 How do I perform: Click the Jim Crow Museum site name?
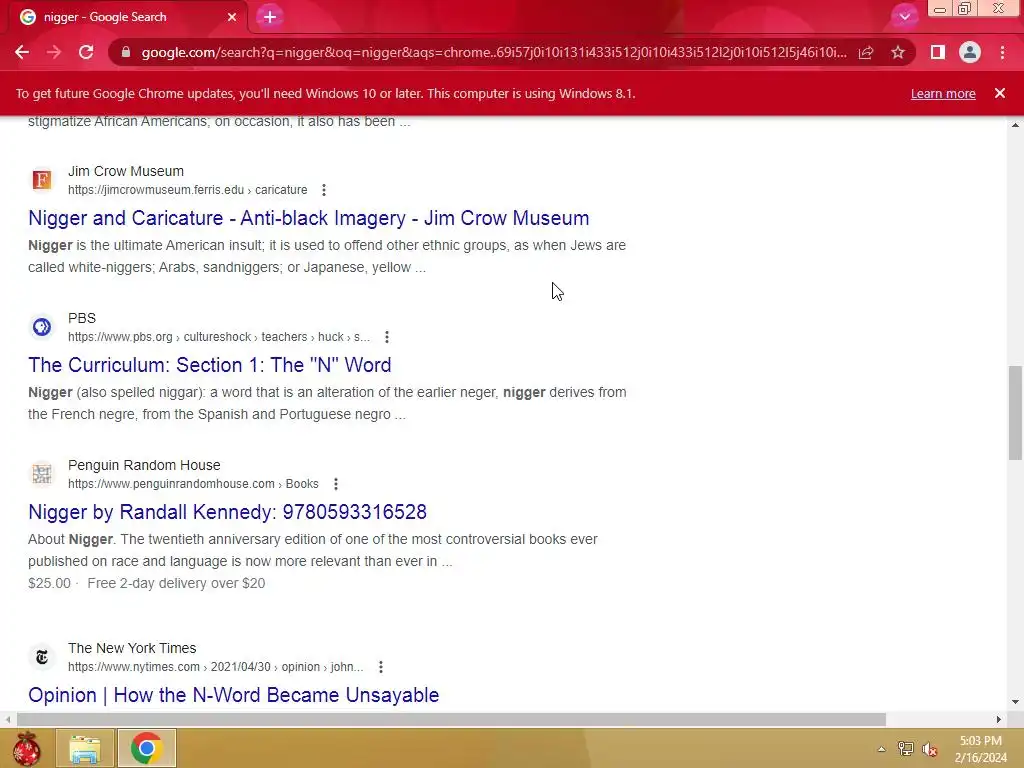(x=125, y=171)
